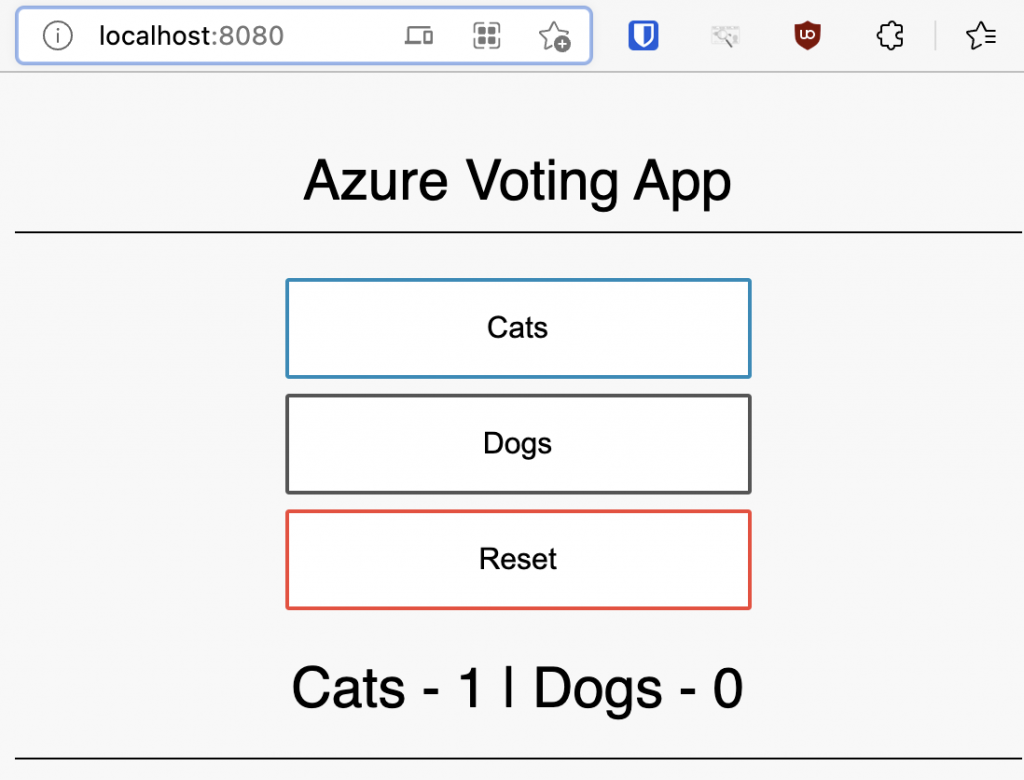Screen dimensions: 1024x780
Task: Click the divider line below the heading
Action: coord(518,232)
